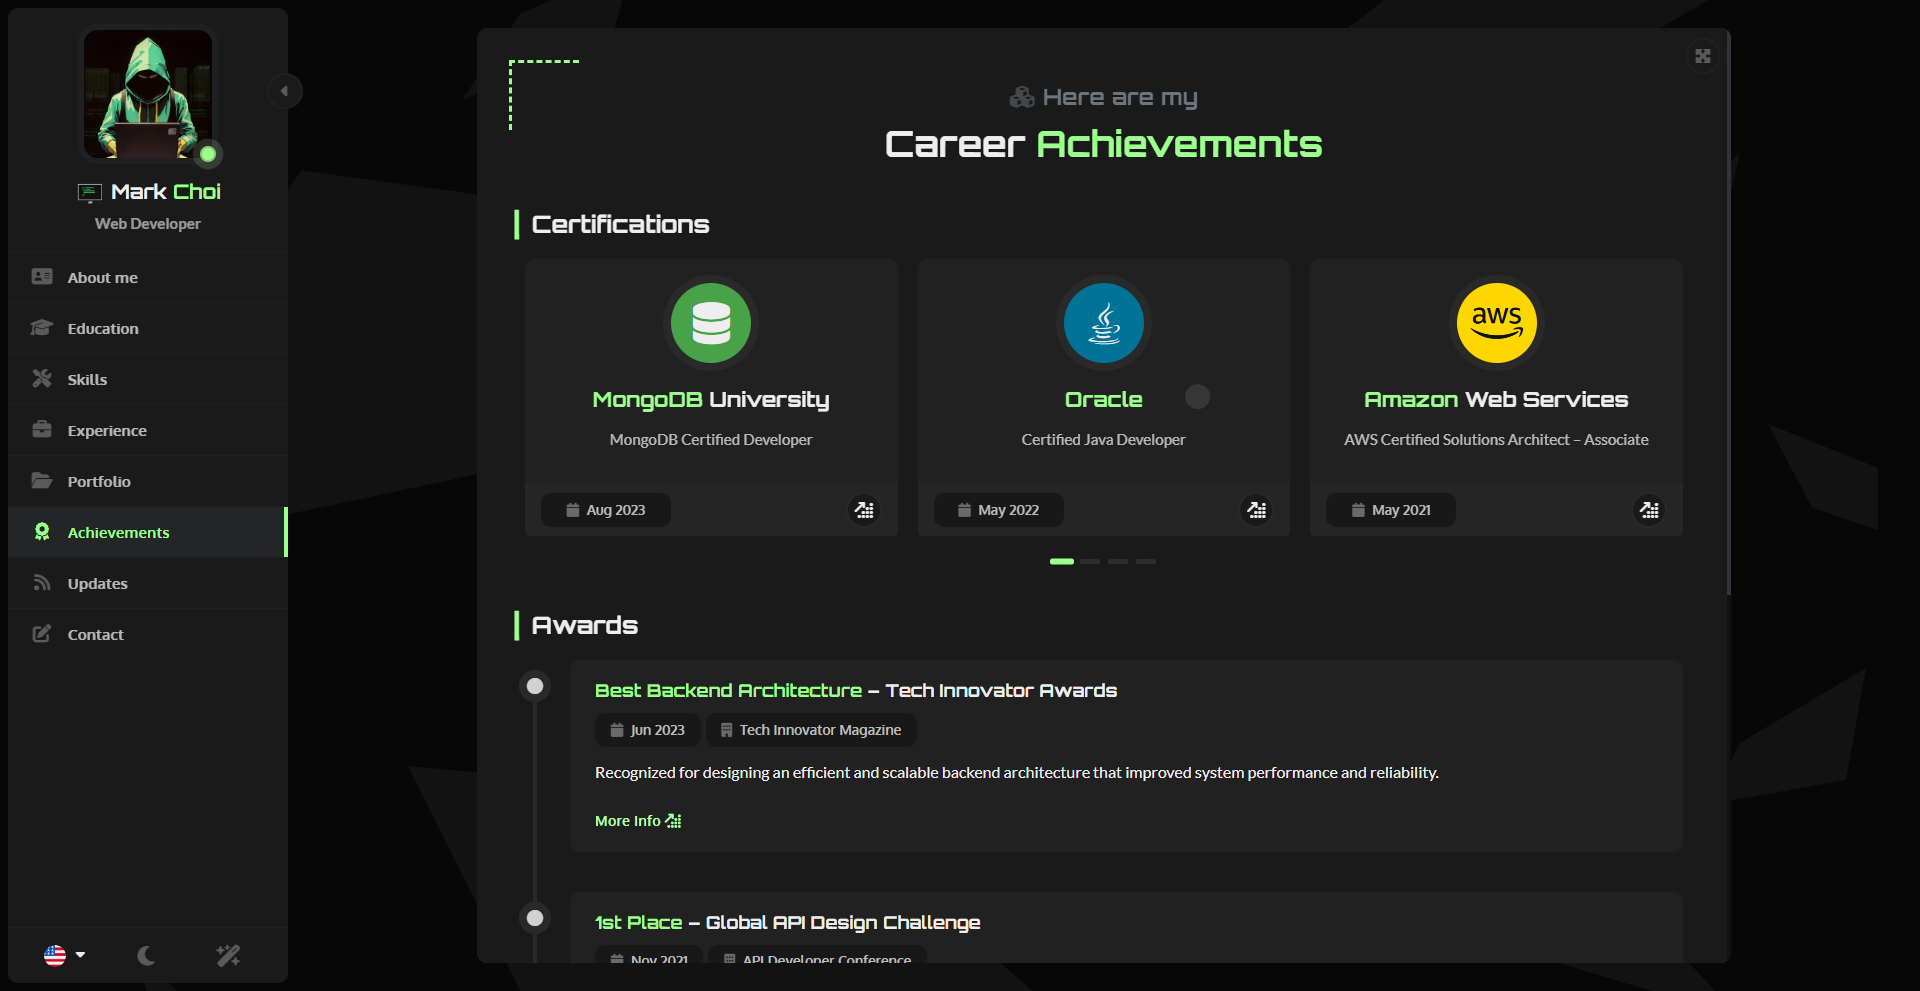Image resolution: width=1920 pixels, height=991 pixels.
Task: Click the Aug 2023 date badge
Action: [x=606, y=510]
